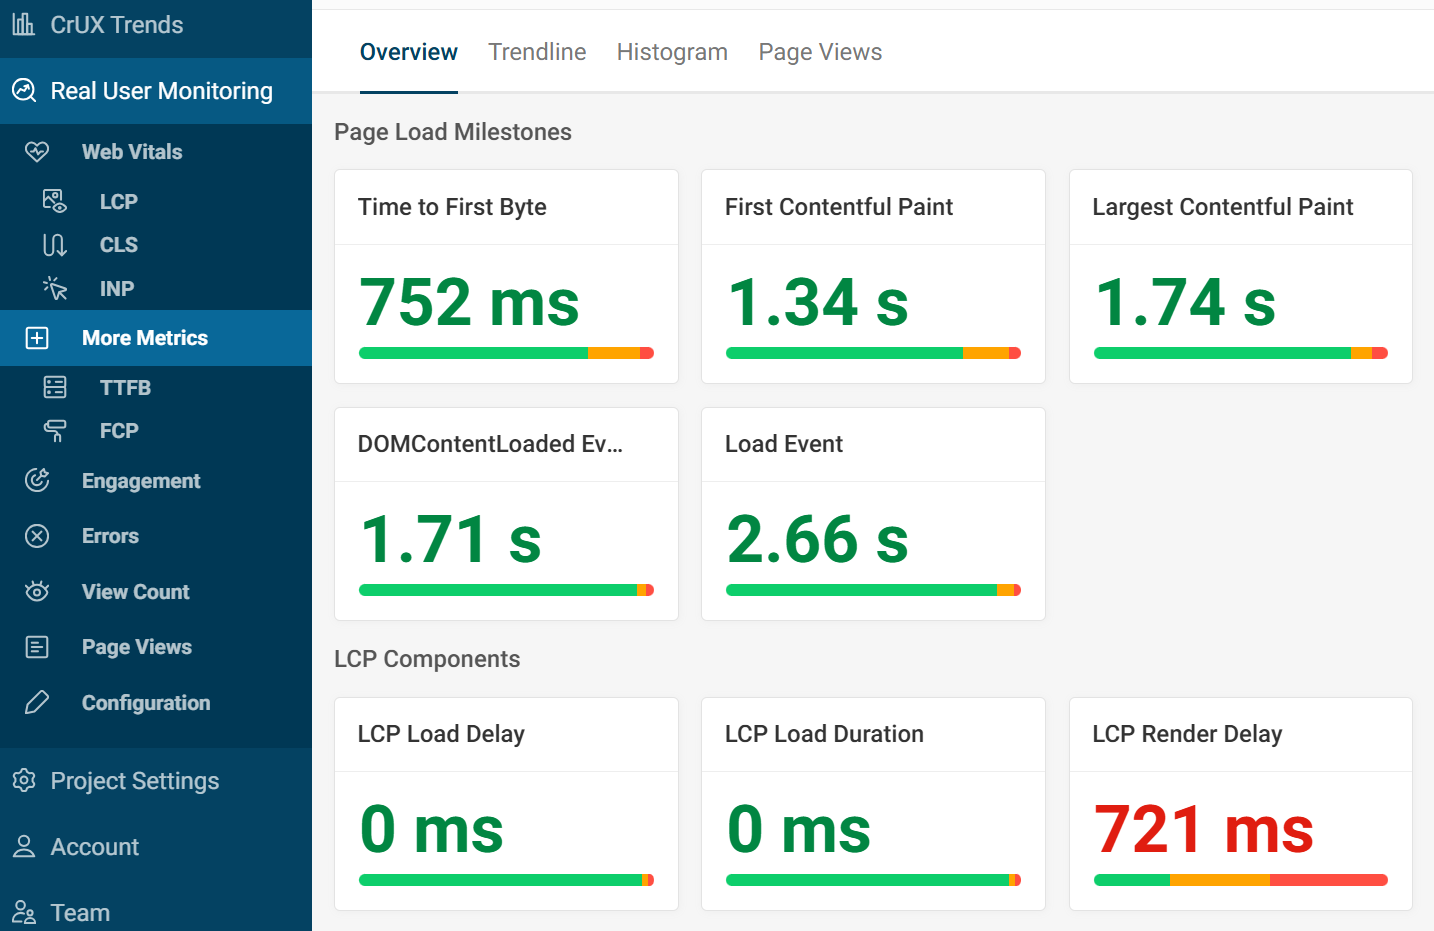Click the LCP Render Delay distribution bar
Image resolution: width=1434 pixels, height=931 pixels.
1240,880
